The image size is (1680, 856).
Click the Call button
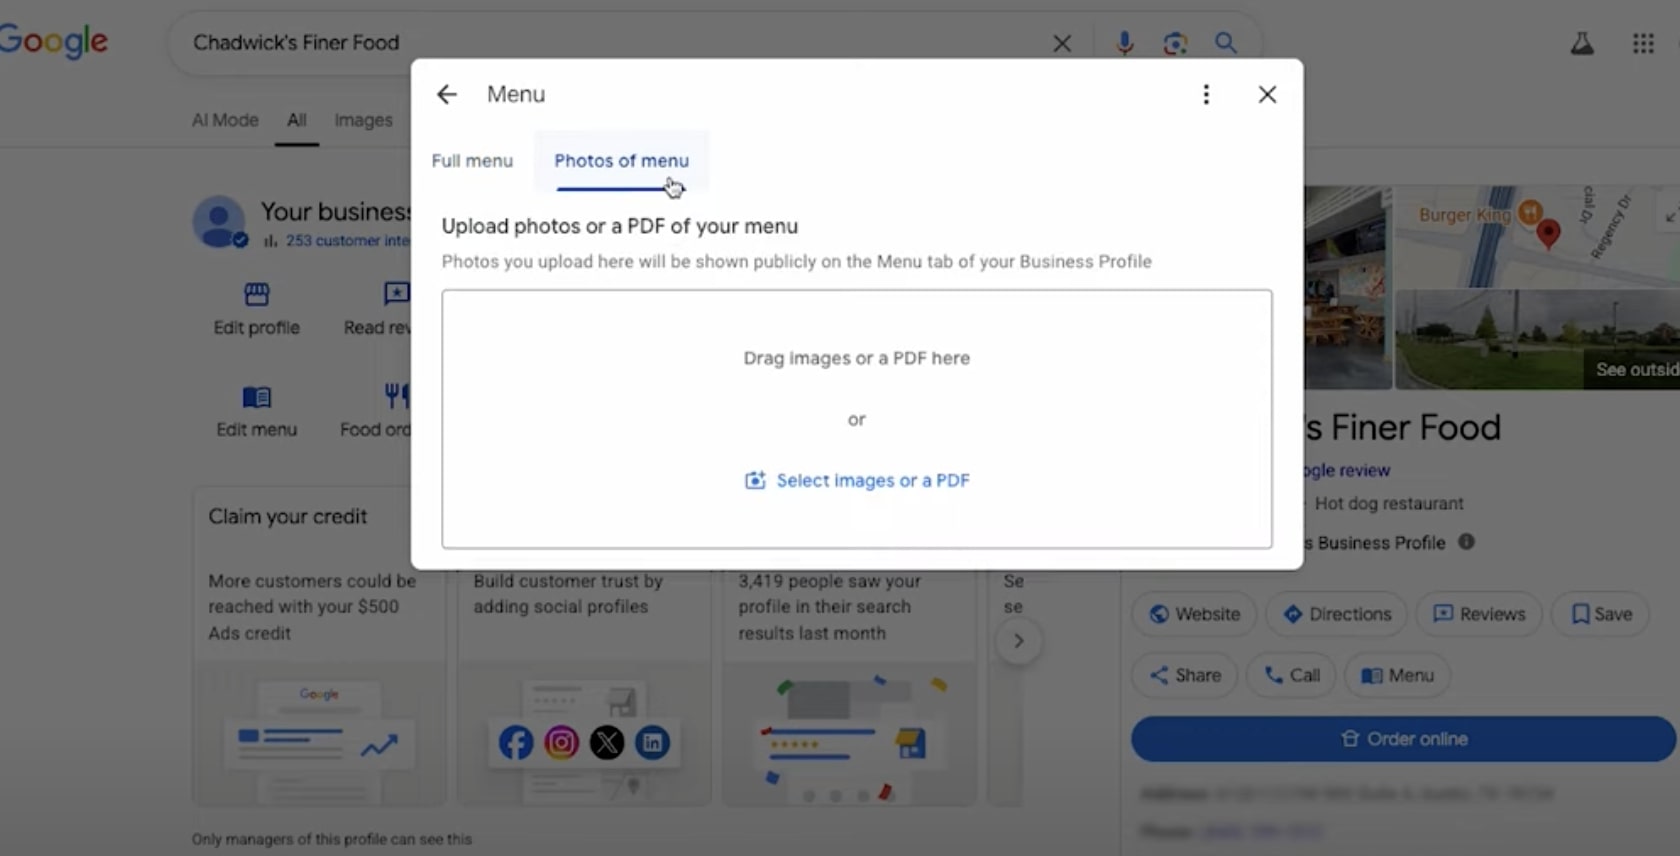(1292, 675)
